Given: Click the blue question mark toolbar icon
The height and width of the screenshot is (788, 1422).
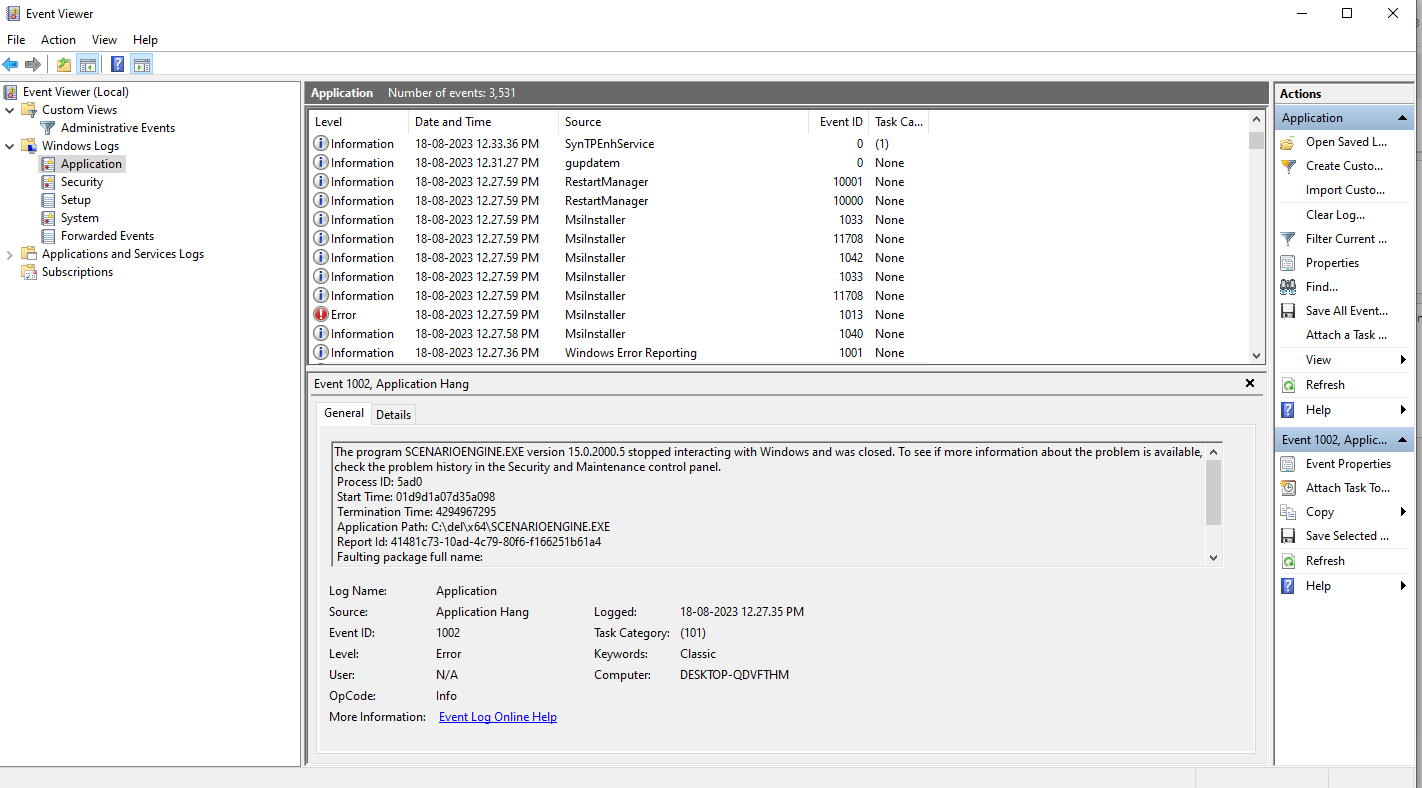Looking at the screenshot, I should coord(117,65).
